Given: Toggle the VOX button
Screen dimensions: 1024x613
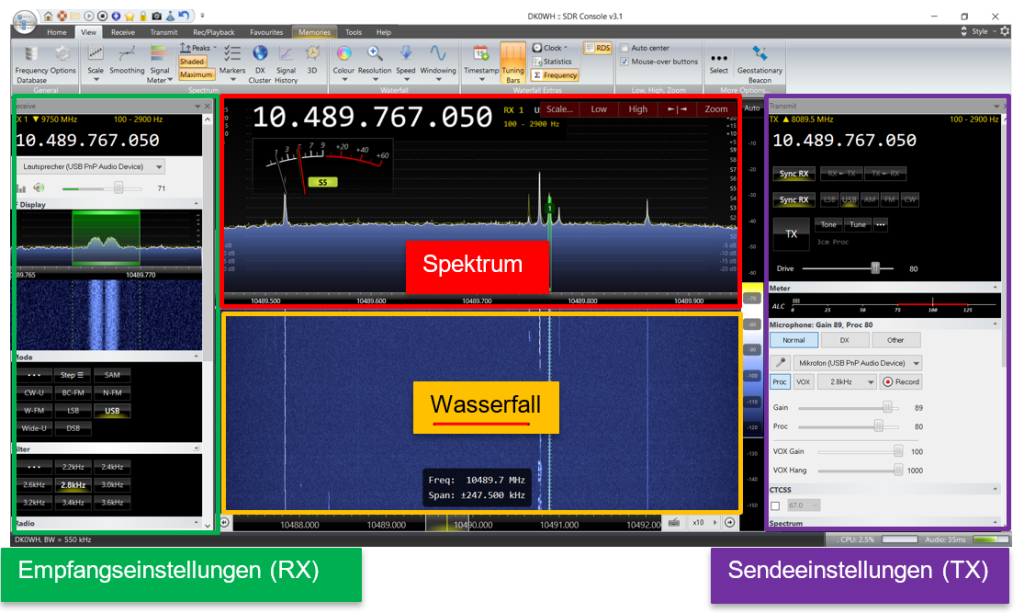Looking at the screenshot, I should tap(803, 382).
